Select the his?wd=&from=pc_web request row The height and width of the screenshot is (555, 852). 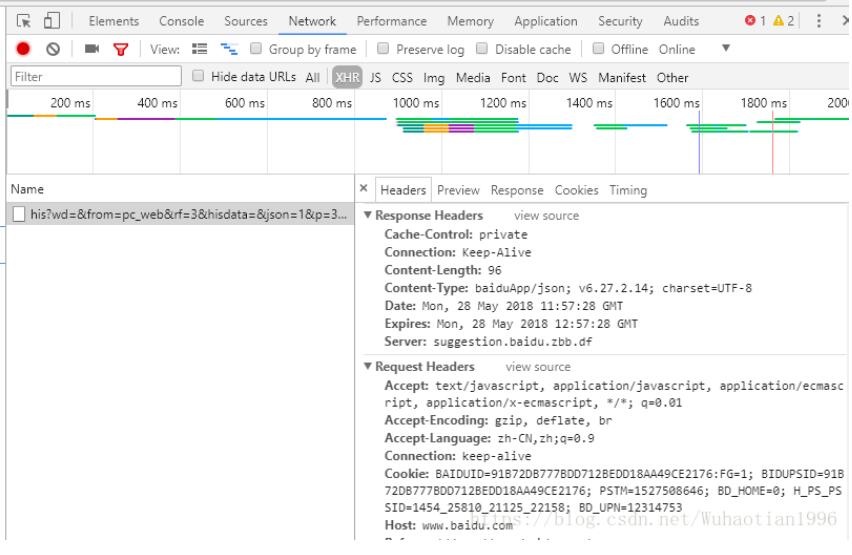[180, 214]
